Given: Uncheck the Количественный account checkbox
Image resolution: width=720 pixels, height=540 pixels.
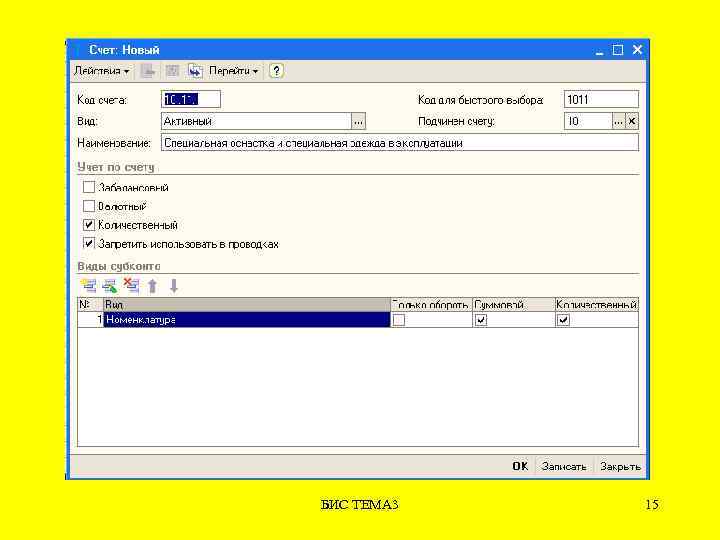Looking at the screenshot, I should click(x=89, y=225).
